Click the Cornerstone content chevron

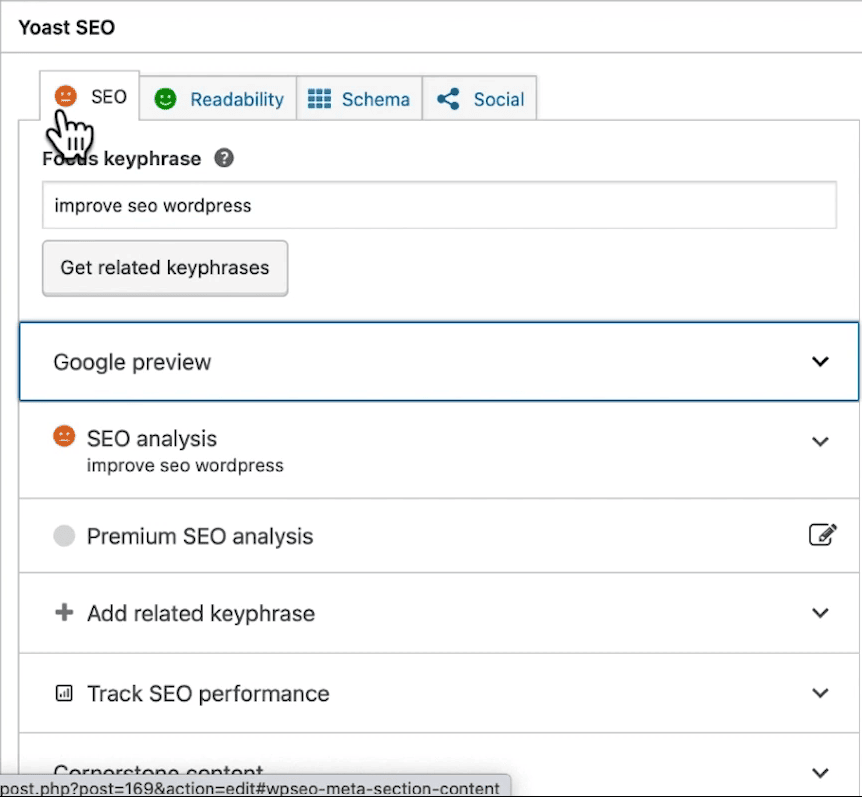(x=820, y=773)
